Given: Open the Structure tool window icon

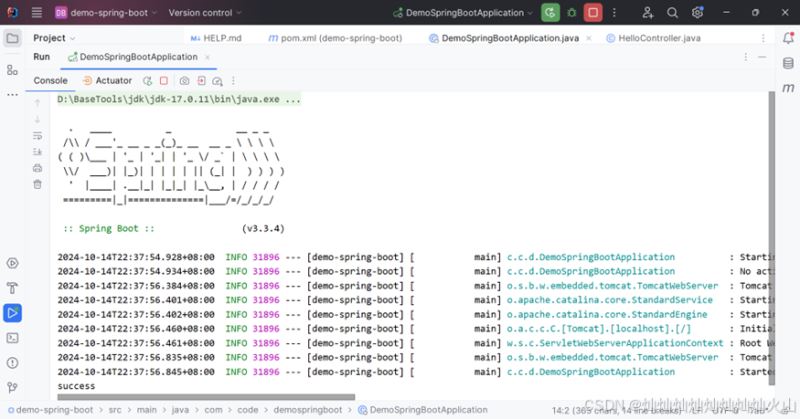Looking at the screenshot, I should pos(12,70).
